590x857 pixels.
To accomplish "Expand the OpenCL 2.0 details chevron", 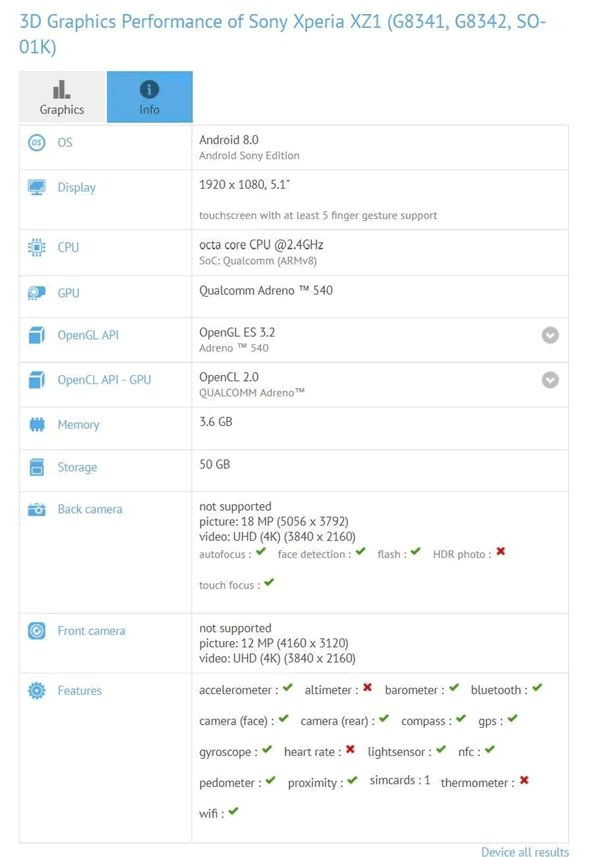I will click(x=549, y=380).
